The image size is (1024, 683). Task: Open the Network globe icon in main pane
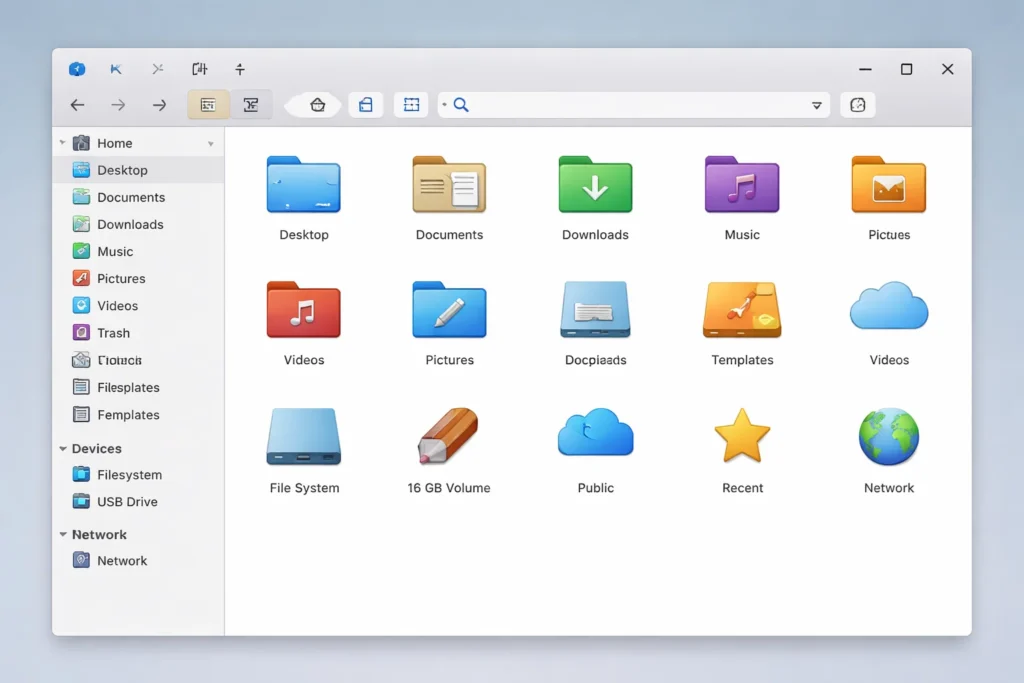[888, 437]
